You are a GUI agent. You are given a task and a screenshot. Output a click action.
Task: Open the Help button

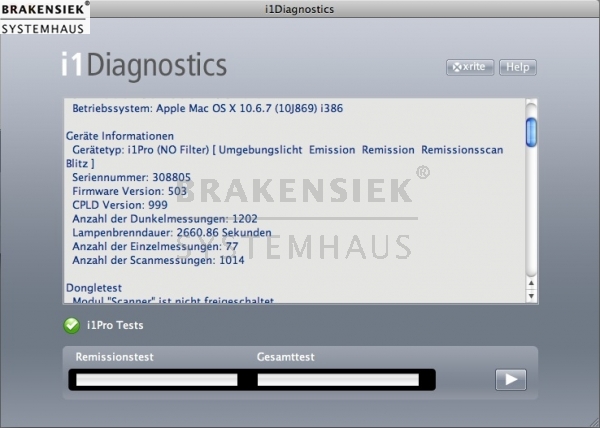518,67
